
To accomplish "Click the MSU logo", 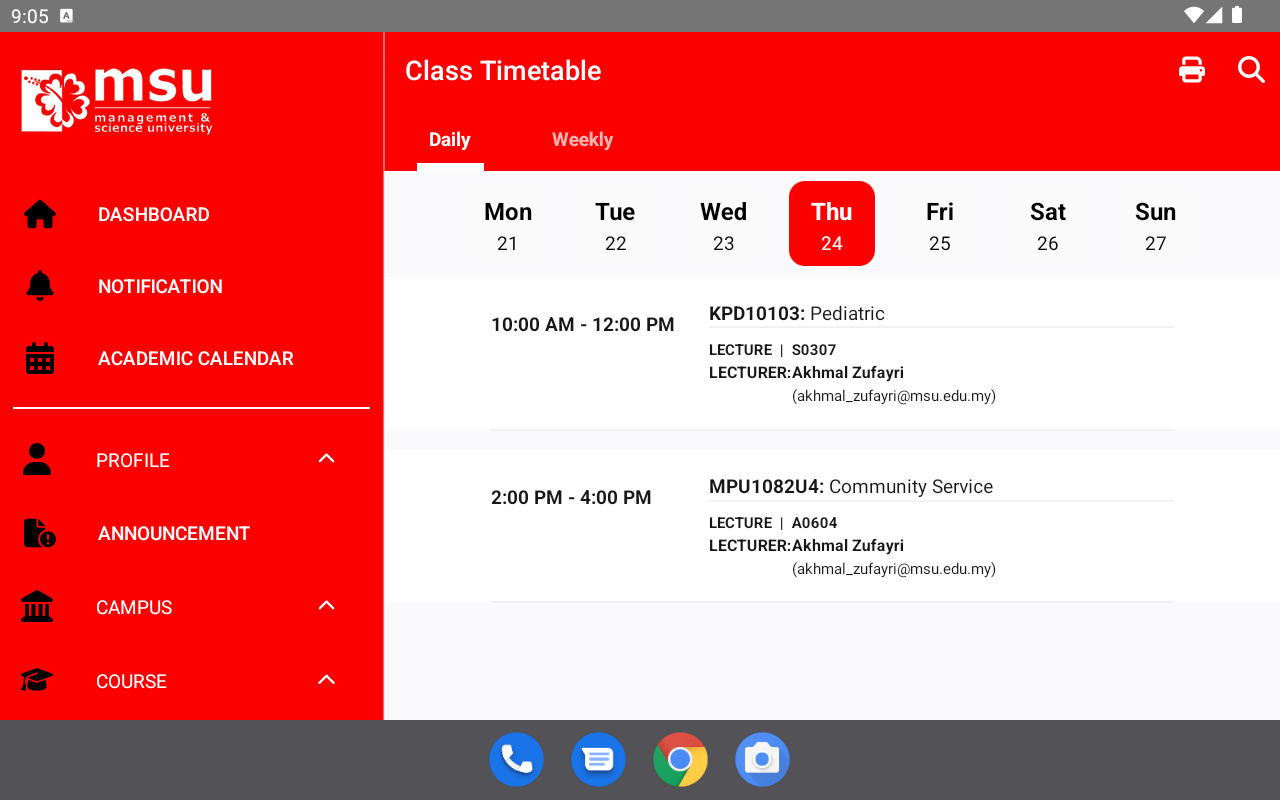I will click(117, 100).
